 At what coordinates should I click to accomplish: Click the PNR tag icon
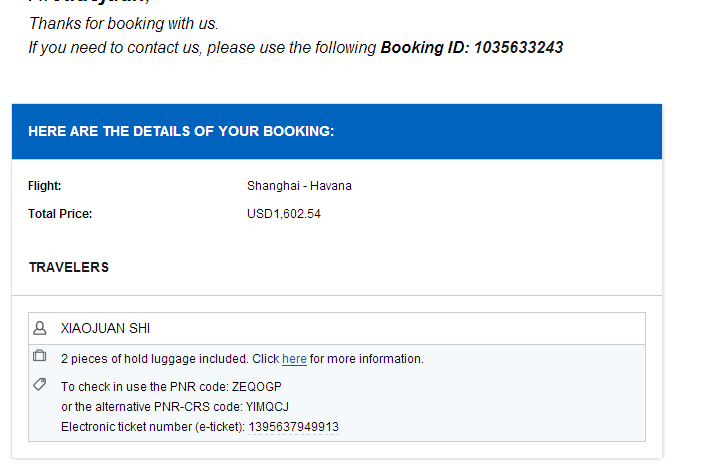point(40,385)
